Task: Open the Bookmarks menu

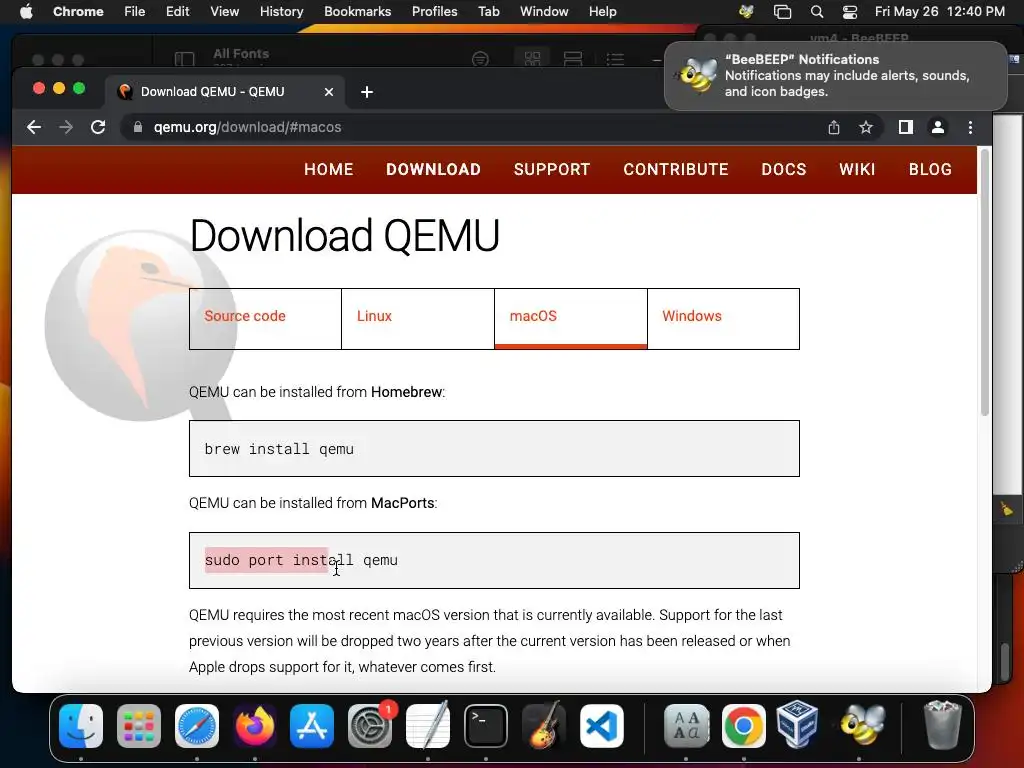Action: tap(357, 12)
